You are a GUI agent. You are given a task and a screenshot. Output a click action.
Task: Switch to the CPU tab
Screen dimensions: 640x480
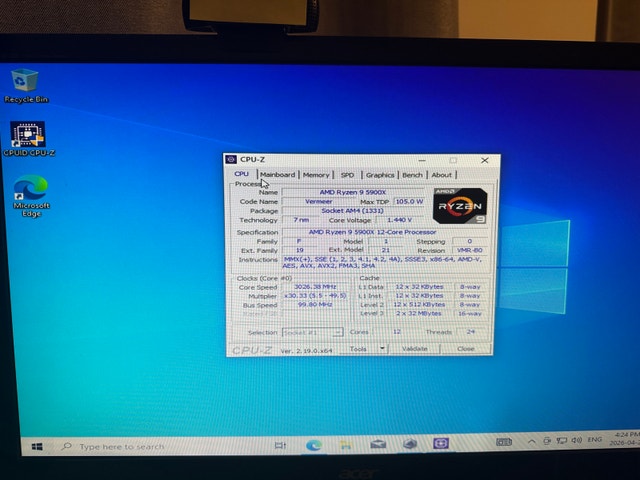pyautogui.click(x=241, y=174)
